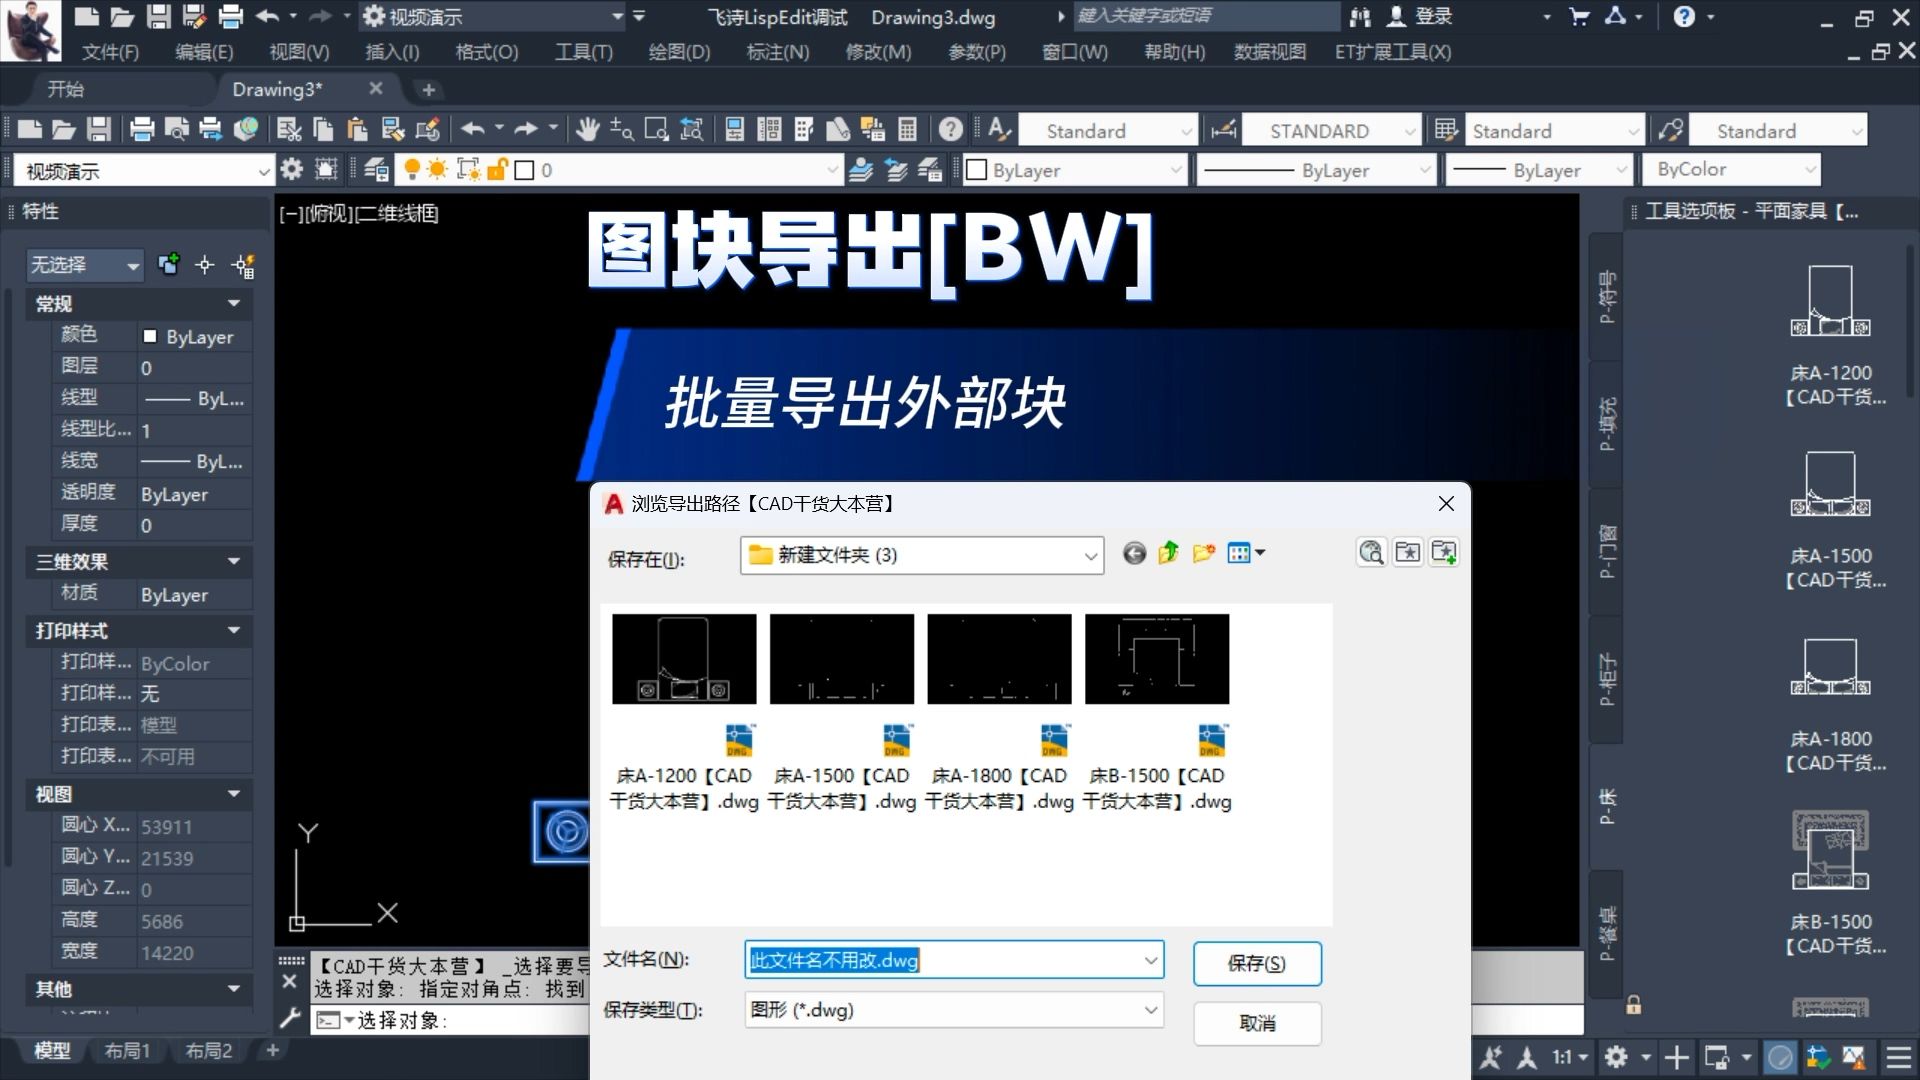Click the Help question mark toolbar icon
Viewport: 1920px width, 1080px height.
(951, 129)
